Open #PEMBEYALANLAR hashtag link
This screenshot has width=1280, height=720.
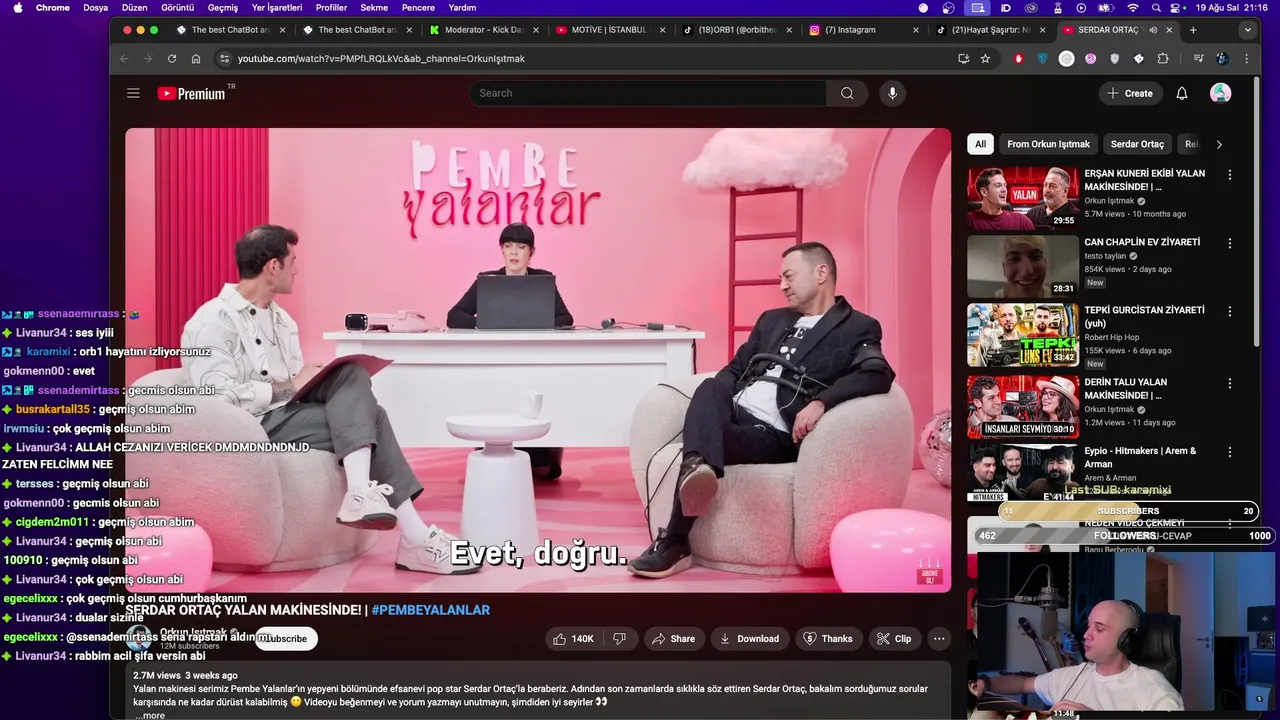click(x=430, y=610)
